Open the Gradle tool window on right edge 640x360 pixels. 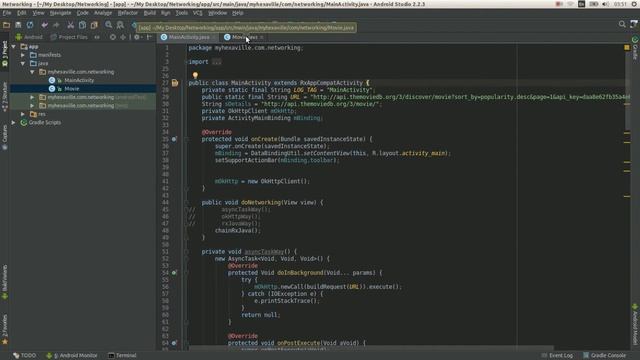pyautogui.click(x=635, y=48)
